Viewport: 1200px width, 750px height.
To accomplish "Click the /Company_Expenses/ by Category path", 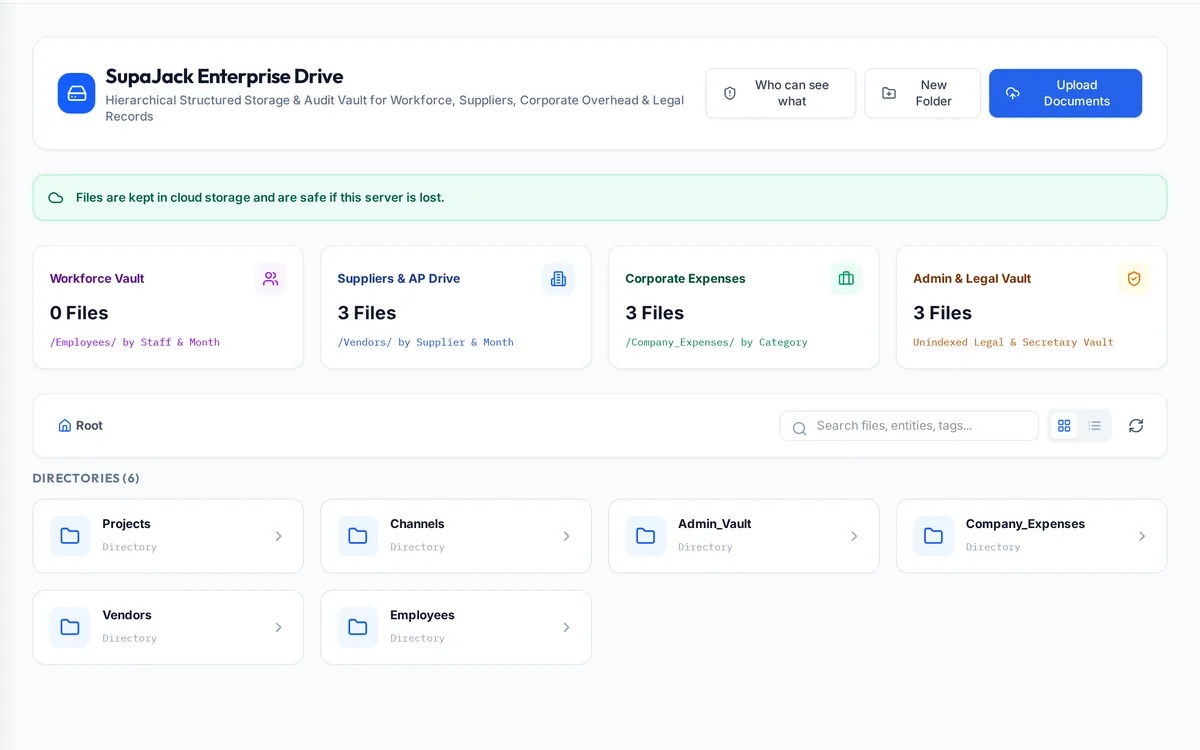I will (x=716, y=342).
